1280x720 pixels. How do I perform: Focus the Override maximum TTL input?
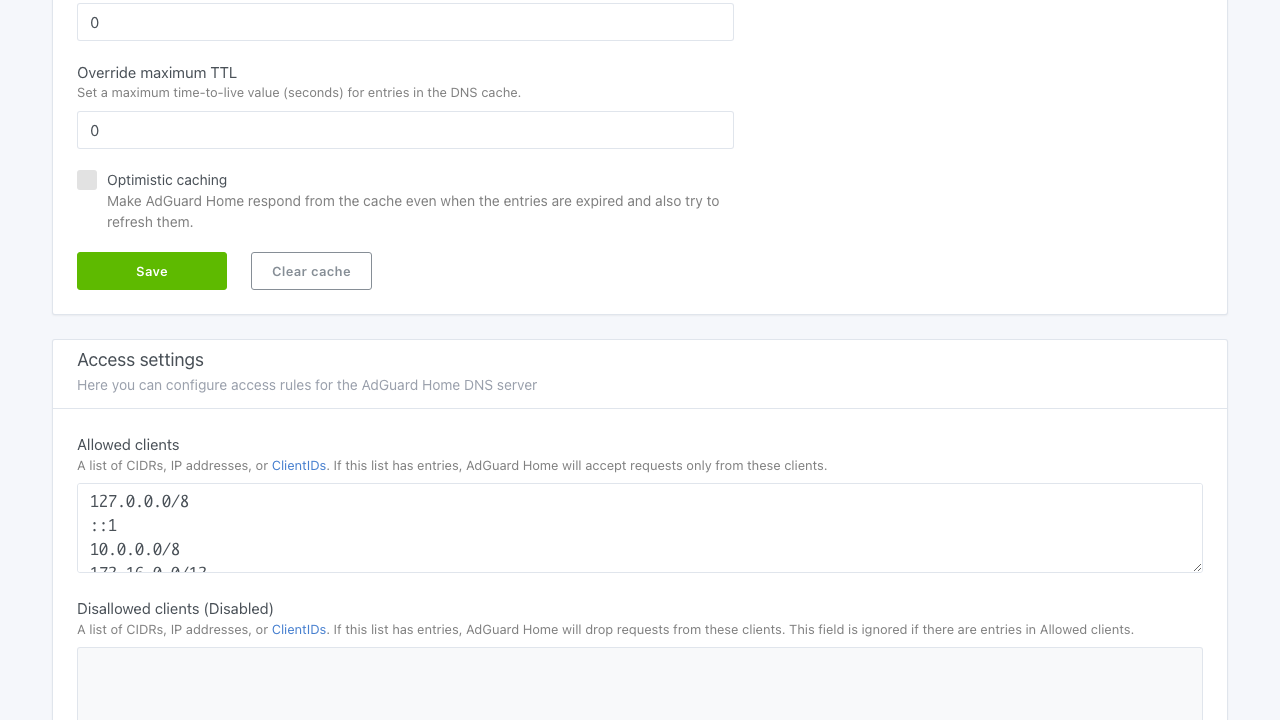[x=405, y=130]
